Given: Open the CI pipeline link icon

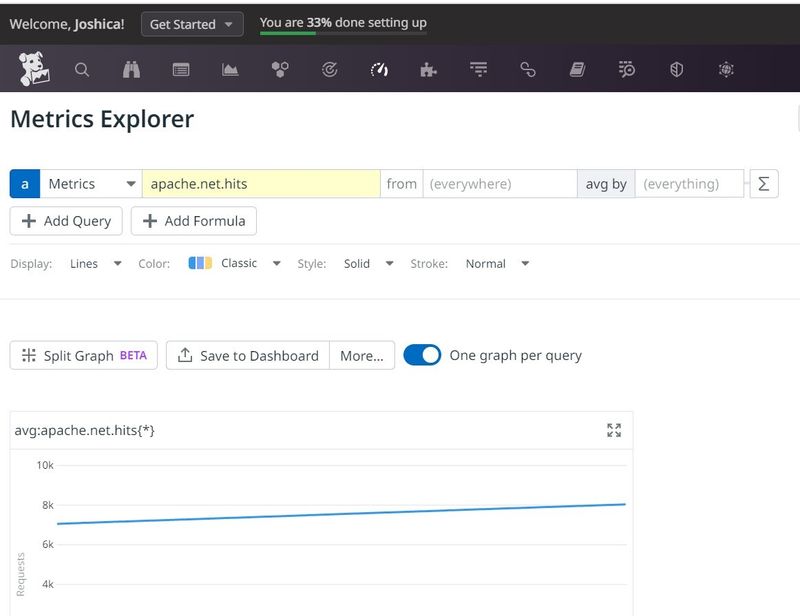Looking at the screenshot, I should [x=528, y=69].
